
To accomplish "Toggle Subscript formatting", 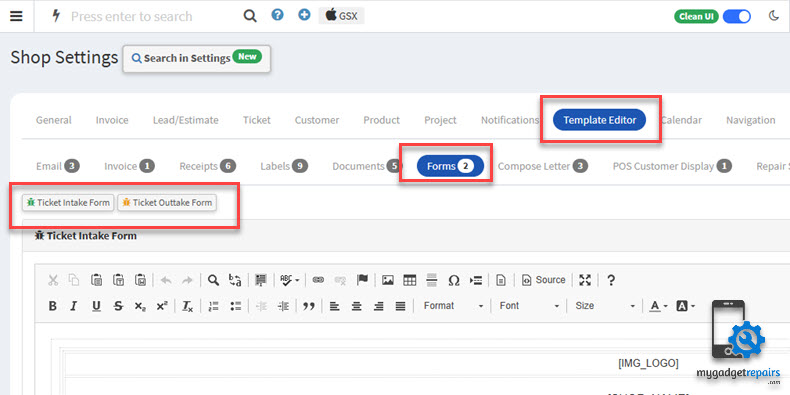I will point(140,306).
